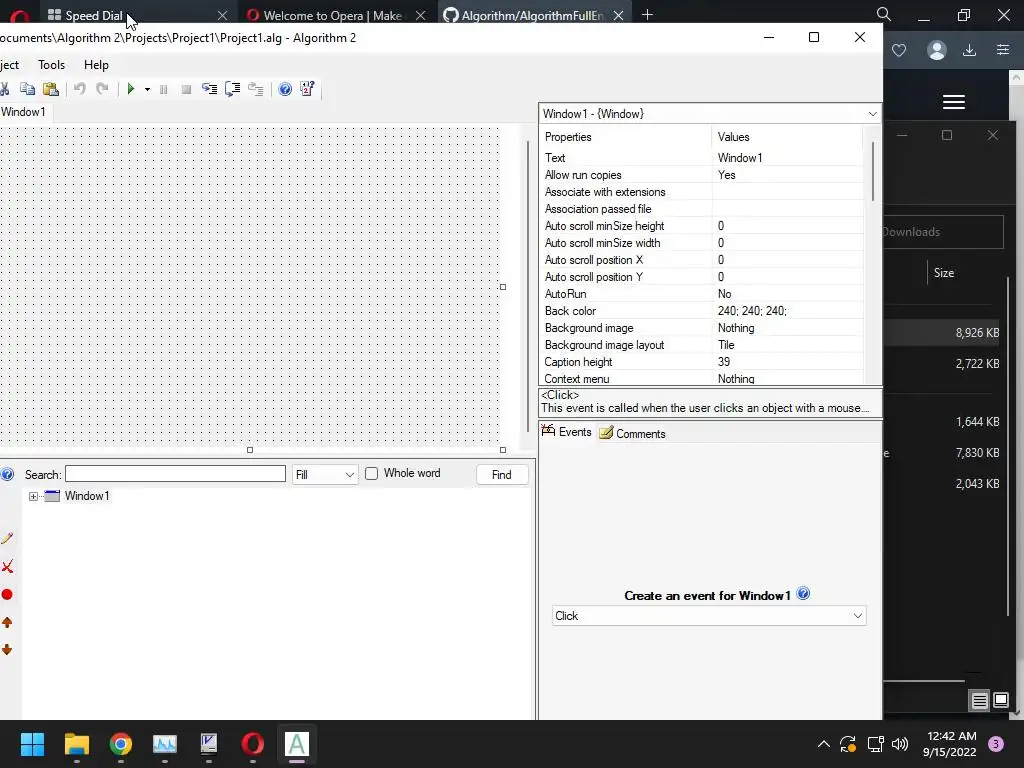Select Window1 in the algorithm tree
1024x768 pixels.
87,496
